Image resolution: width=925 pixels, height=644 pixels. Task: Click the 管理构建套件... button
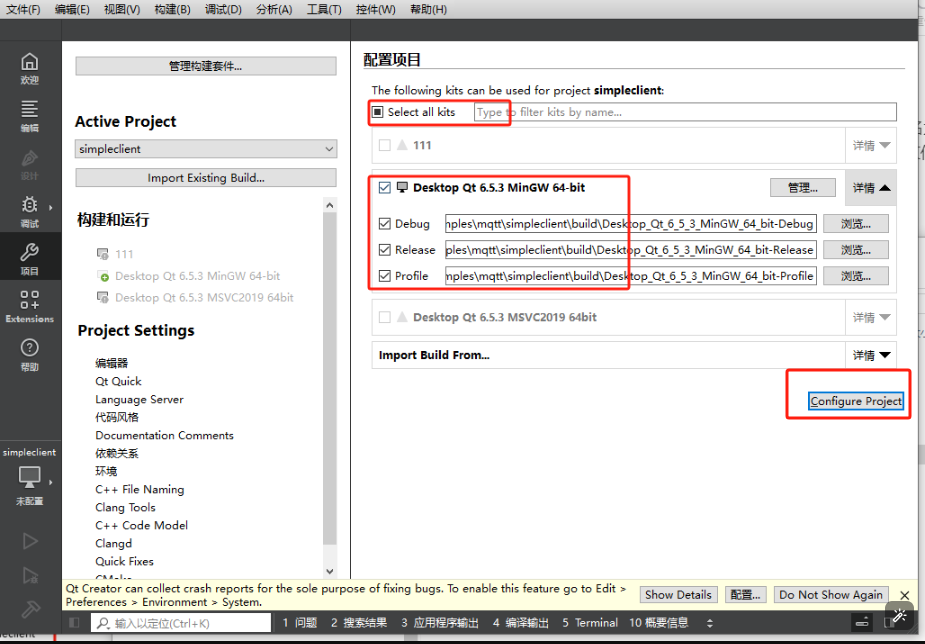[206, 66]
